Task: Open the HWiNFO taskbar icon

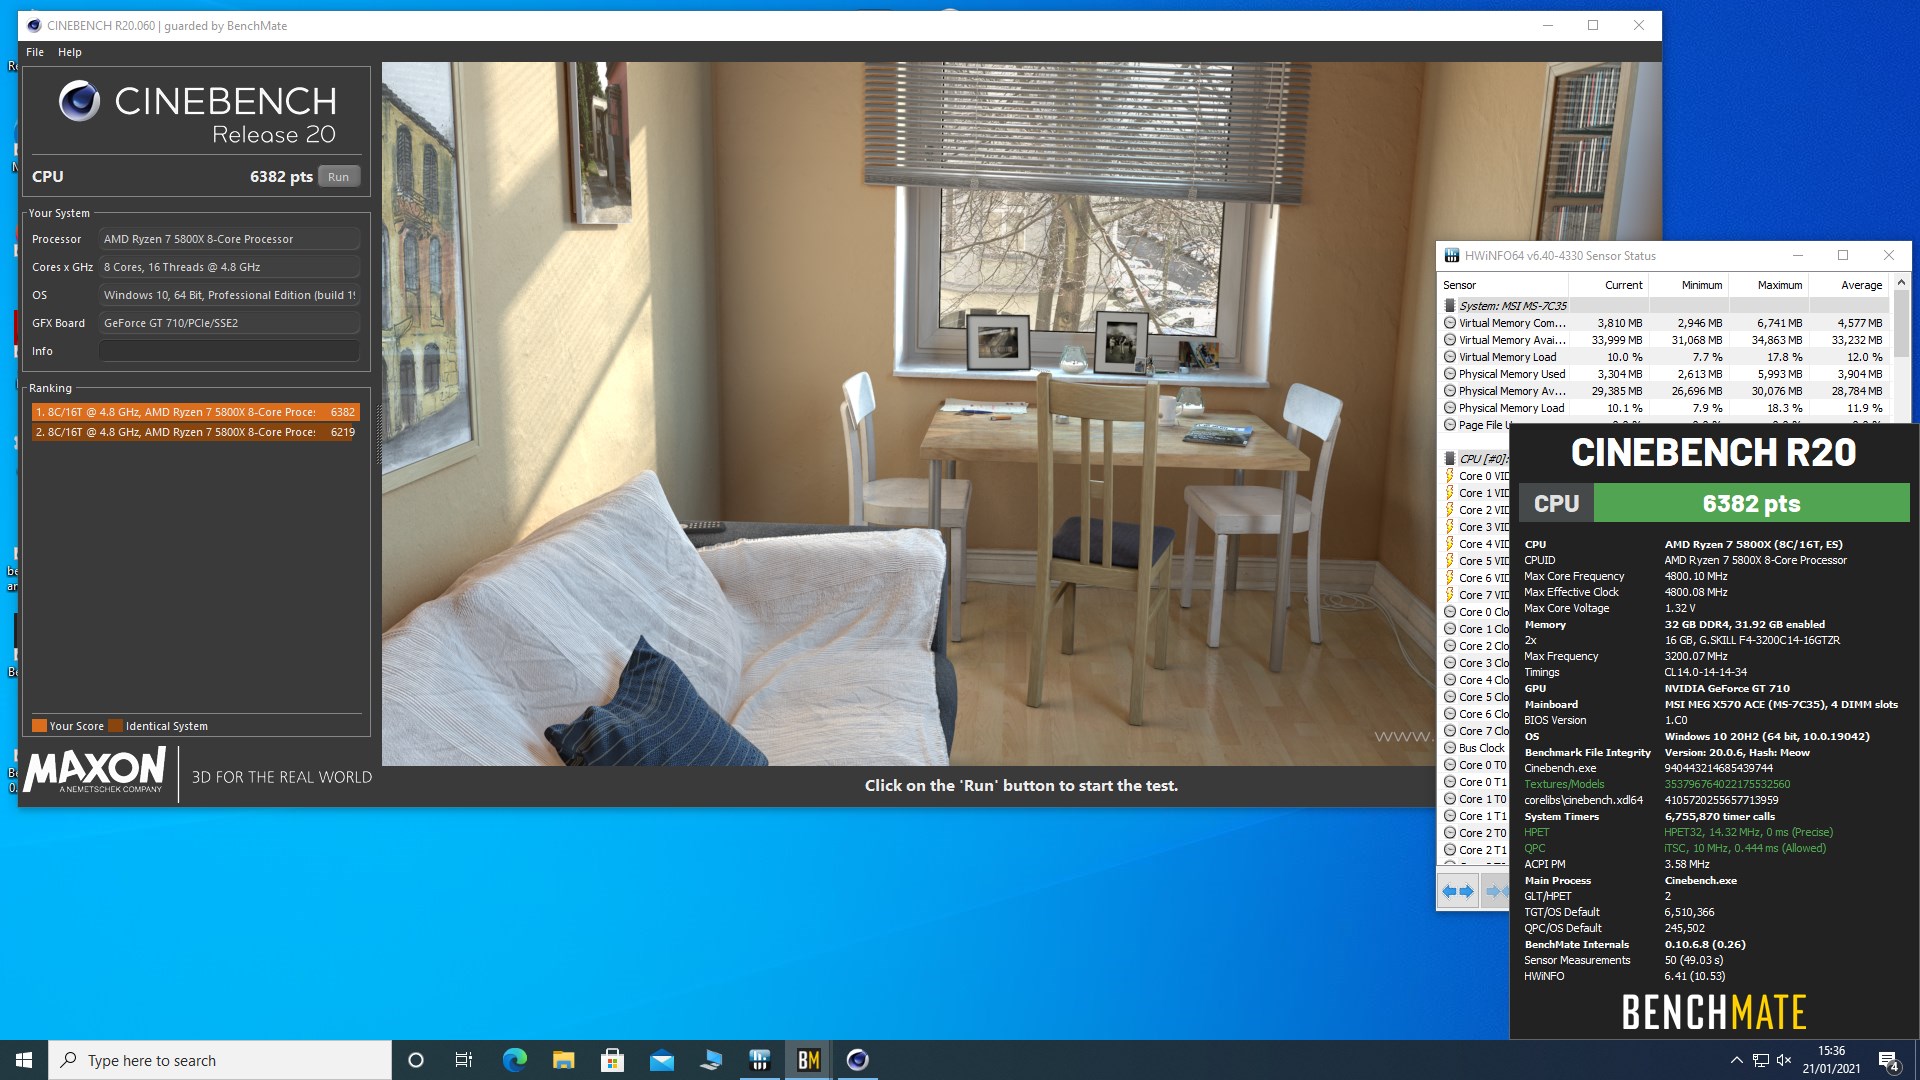Action: coord(759,1060)
